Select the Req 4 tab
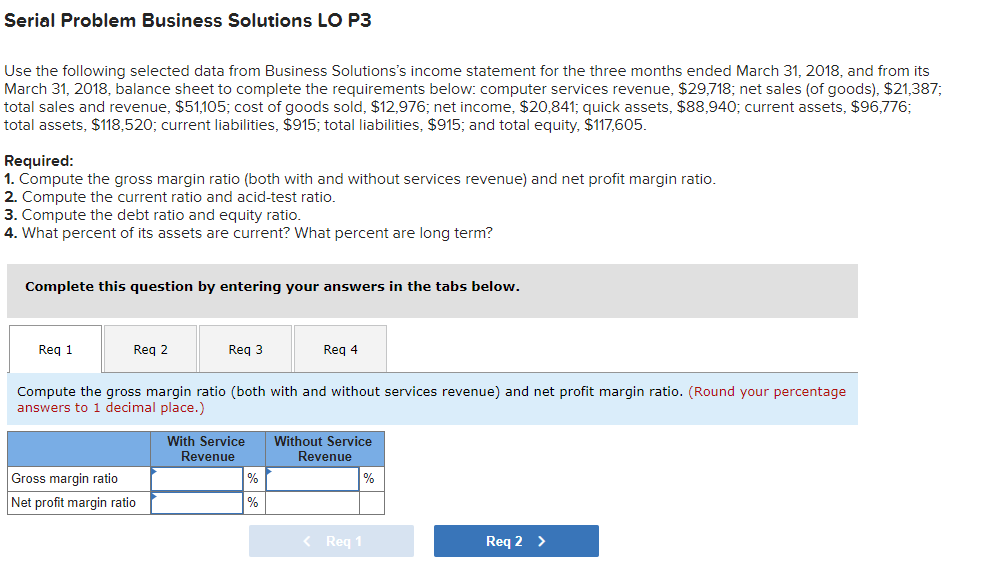This screenshot has height=583, width=1001. click(x=339, y=348)
